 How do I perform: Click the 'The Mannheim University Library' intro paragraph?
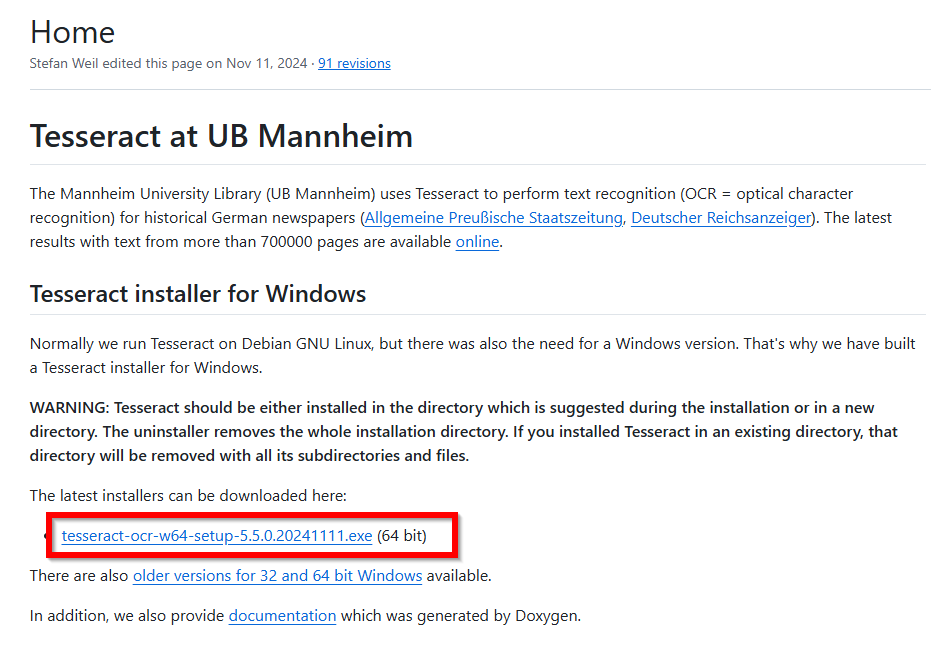coord(461,218)
